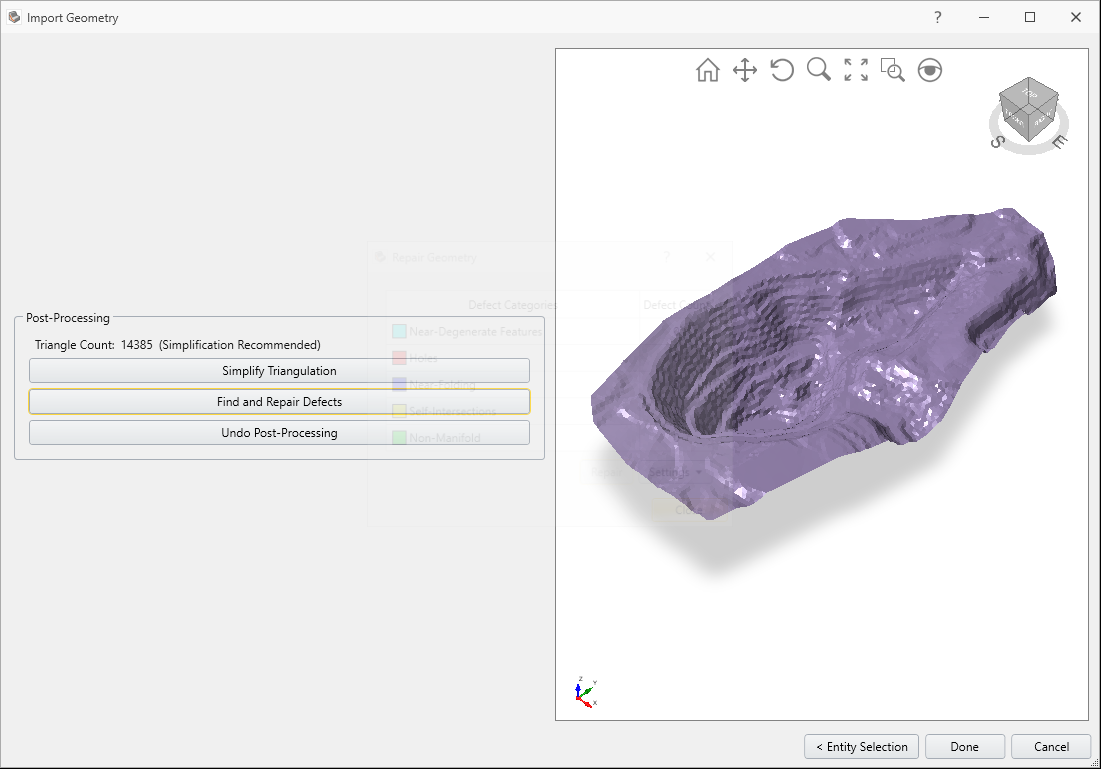The image size is (1101, 769).
Task: Click the XYZ axis triad
Action: pyautogui.click(x=585, y=692)
